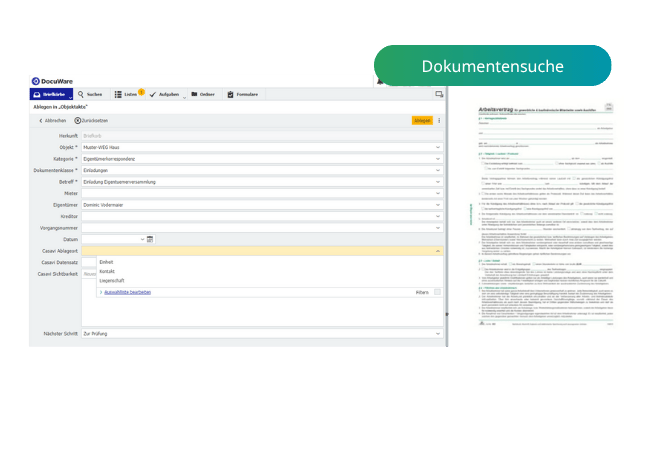The width and height of the screenshot is (666, 450).
Task: Expand the Mieter dropdown
Action: click(x=438, y=193)
